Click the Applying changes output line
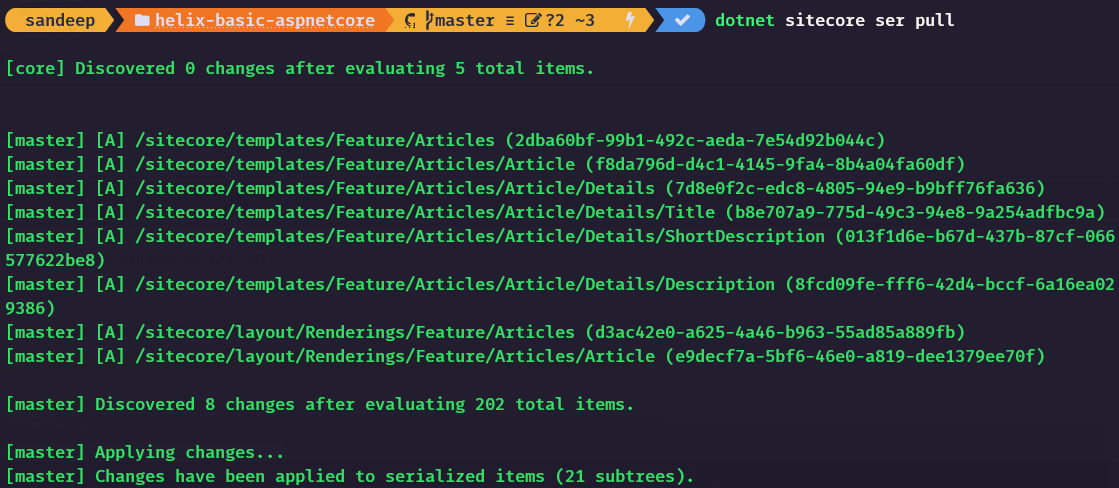 (x=145, y=452)
